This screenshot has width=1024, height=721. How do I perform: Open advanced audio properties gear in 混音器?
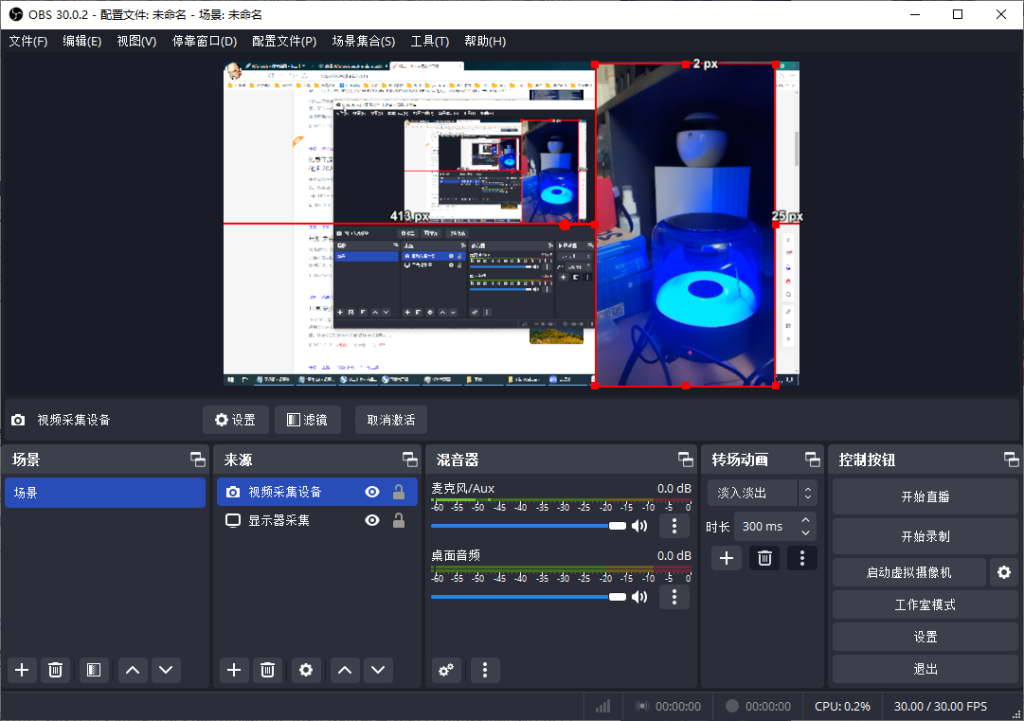[x=446, y=670]
